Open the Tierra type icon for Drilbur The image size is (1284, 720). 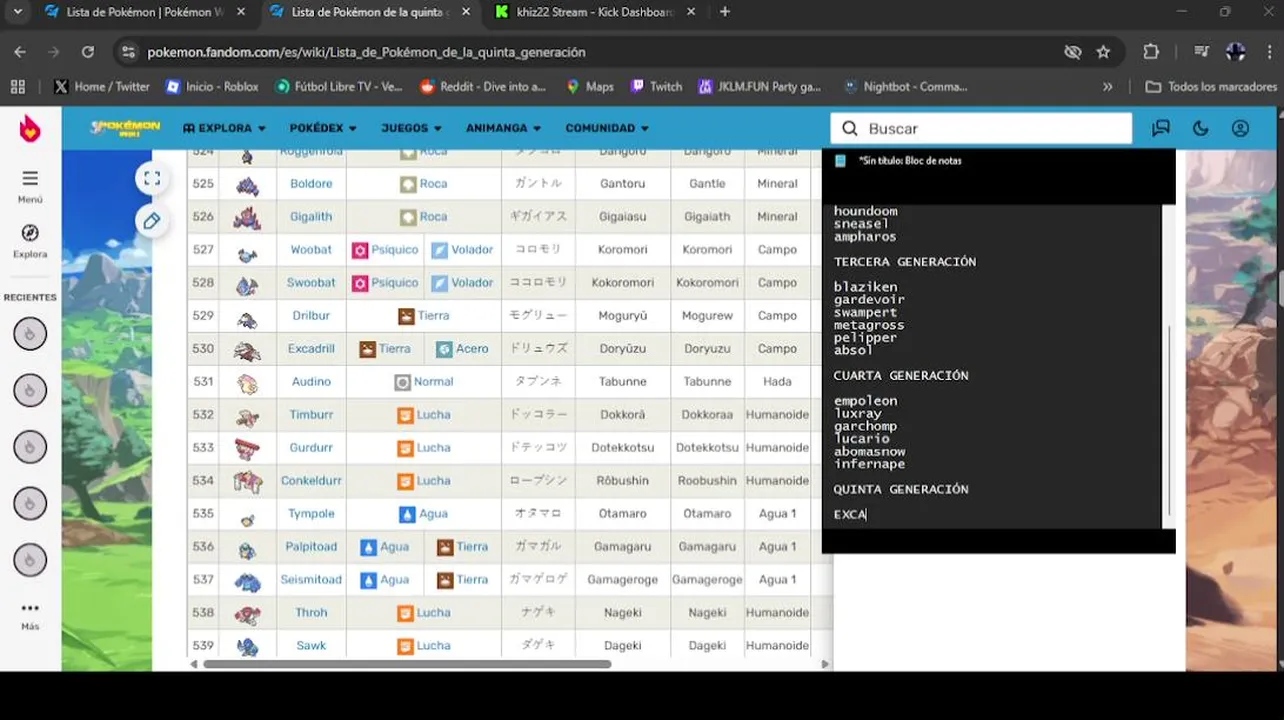pyautogui.click(x=406, y=316)
